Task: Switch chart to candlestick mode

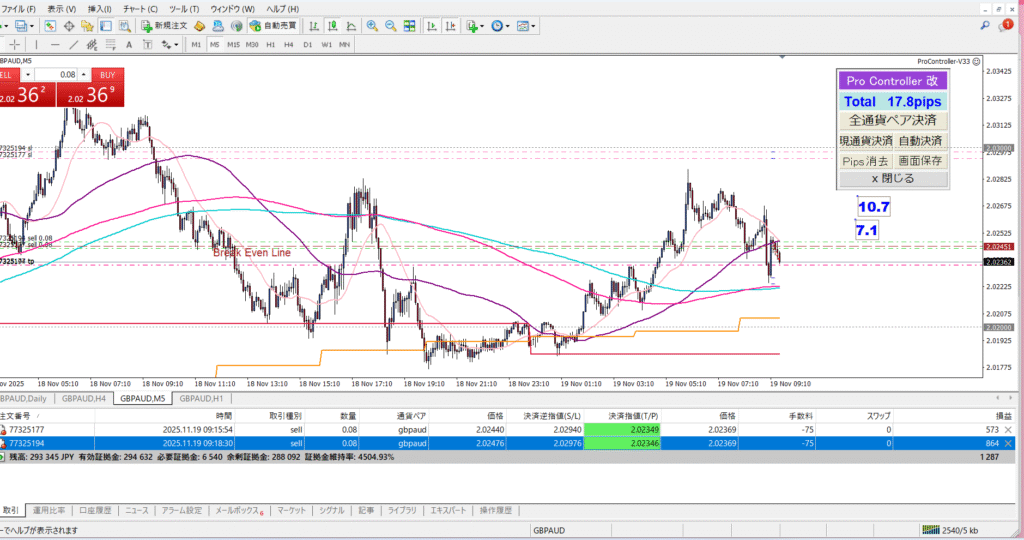Action: (330, 25)
